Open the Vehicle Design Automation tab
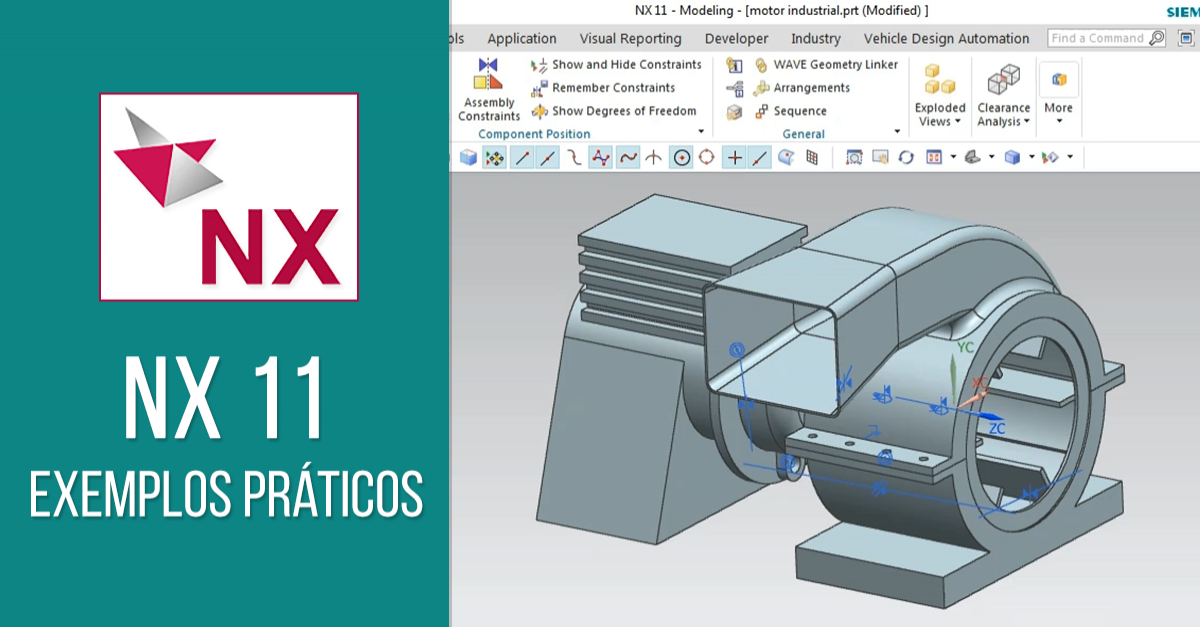 coord(946,38)
